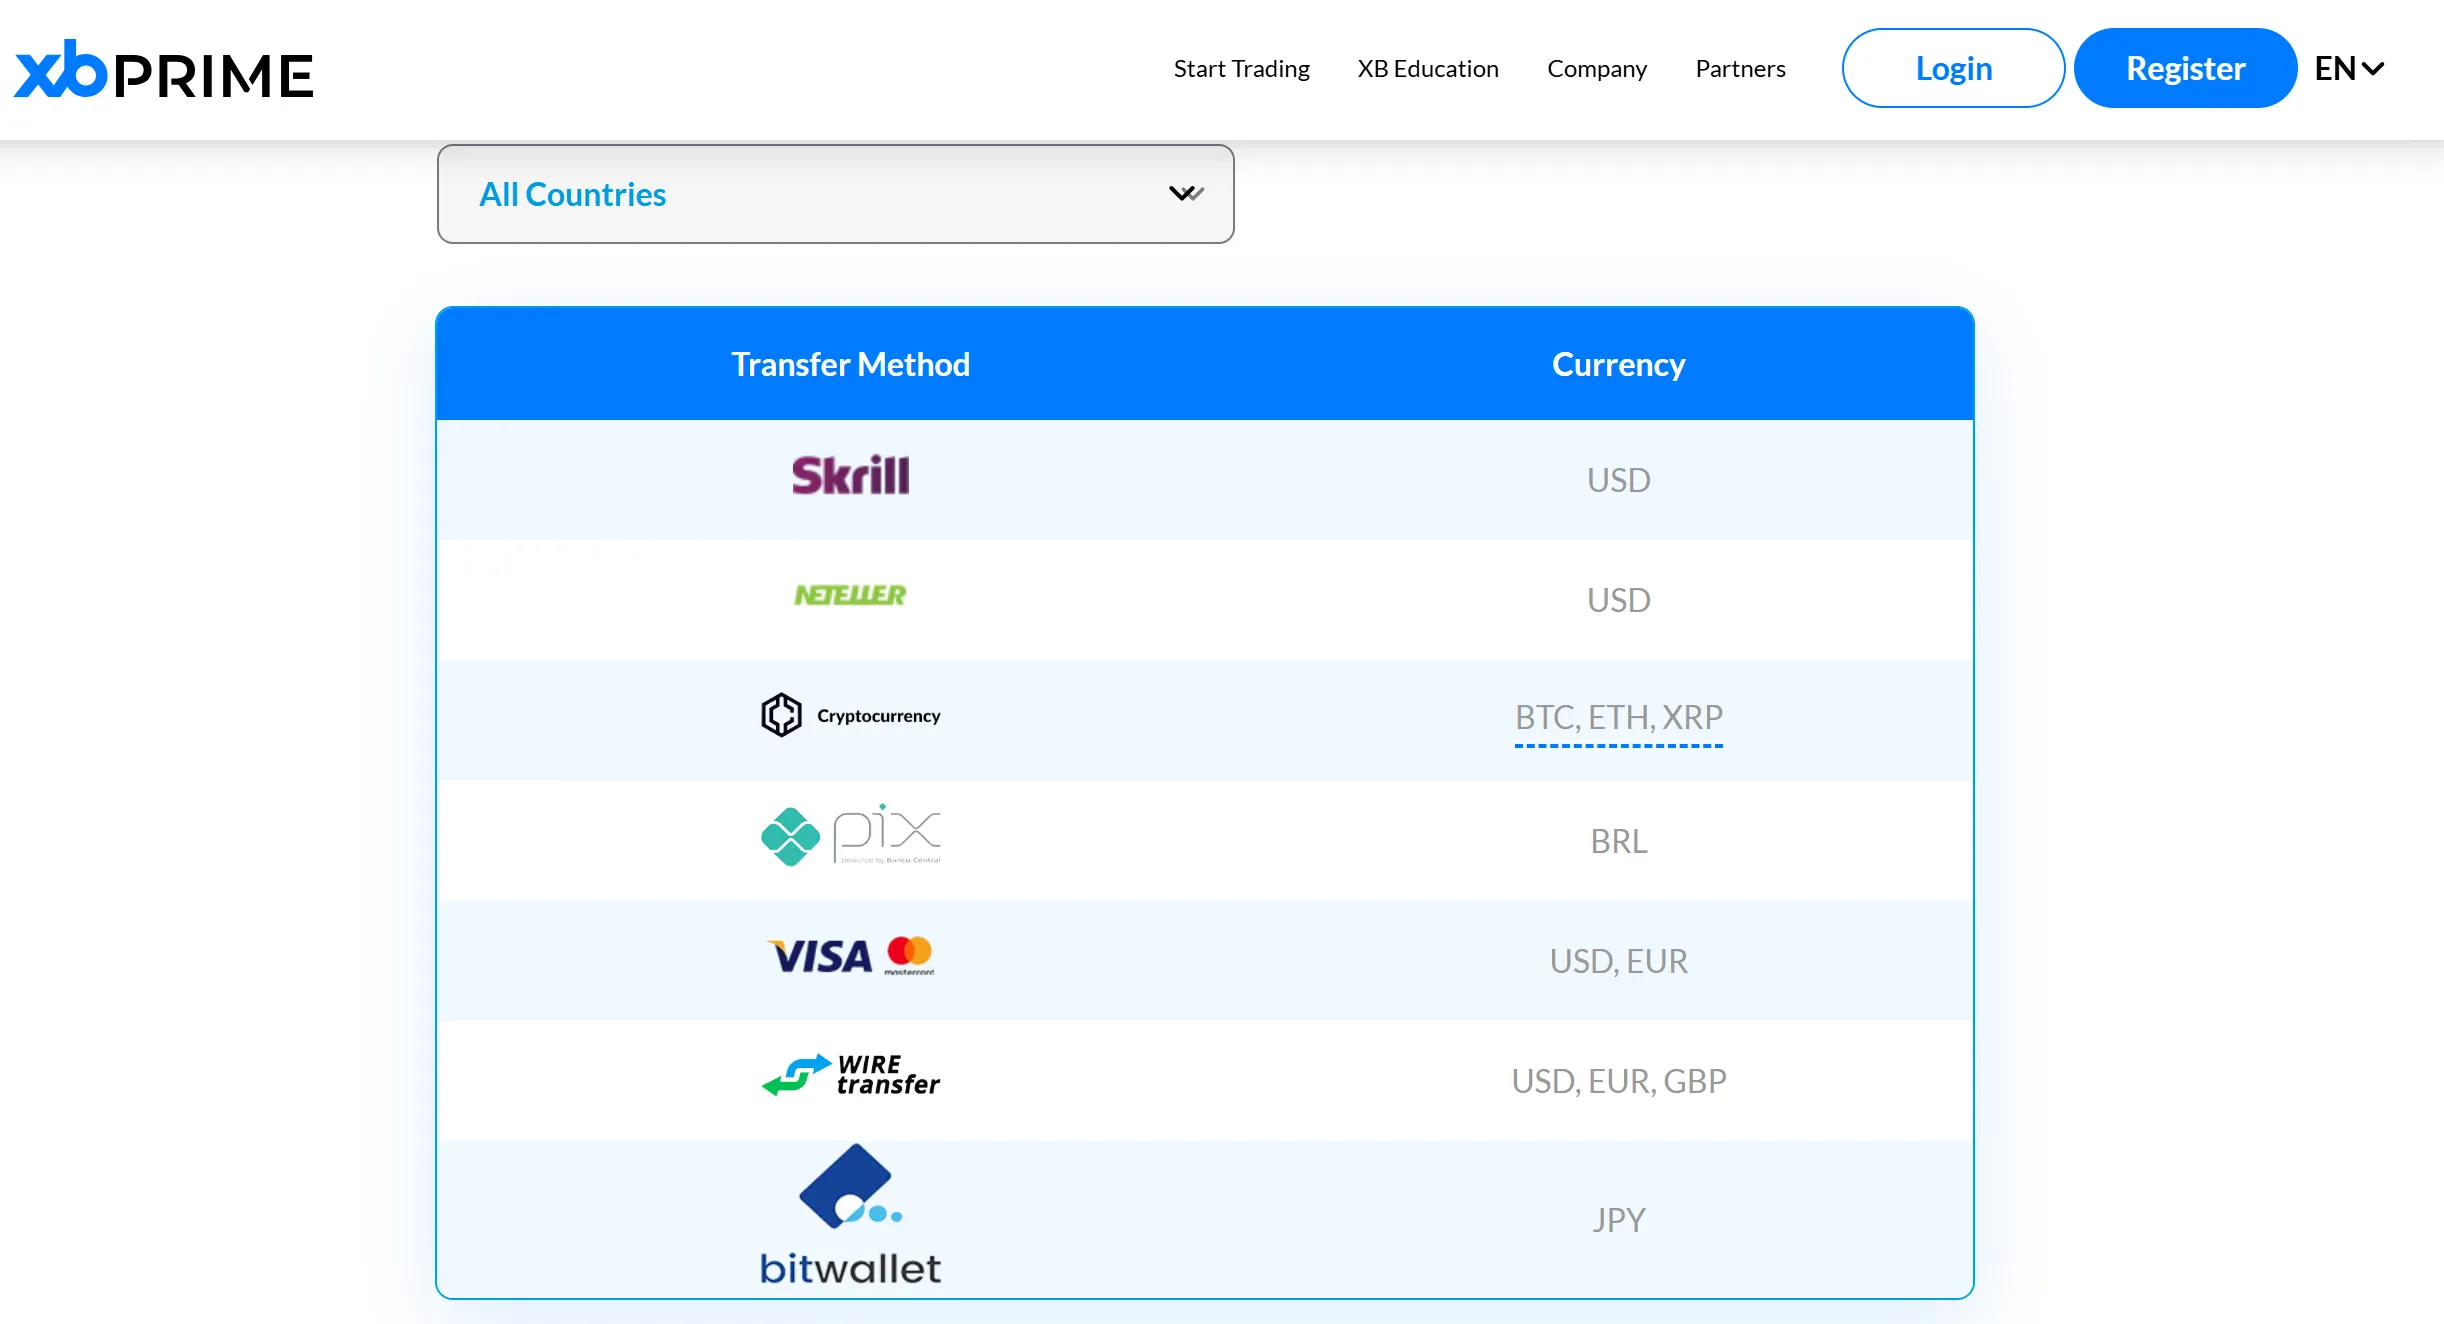Click the Register button
2444x1324 pixels.
pos(2185,68)
